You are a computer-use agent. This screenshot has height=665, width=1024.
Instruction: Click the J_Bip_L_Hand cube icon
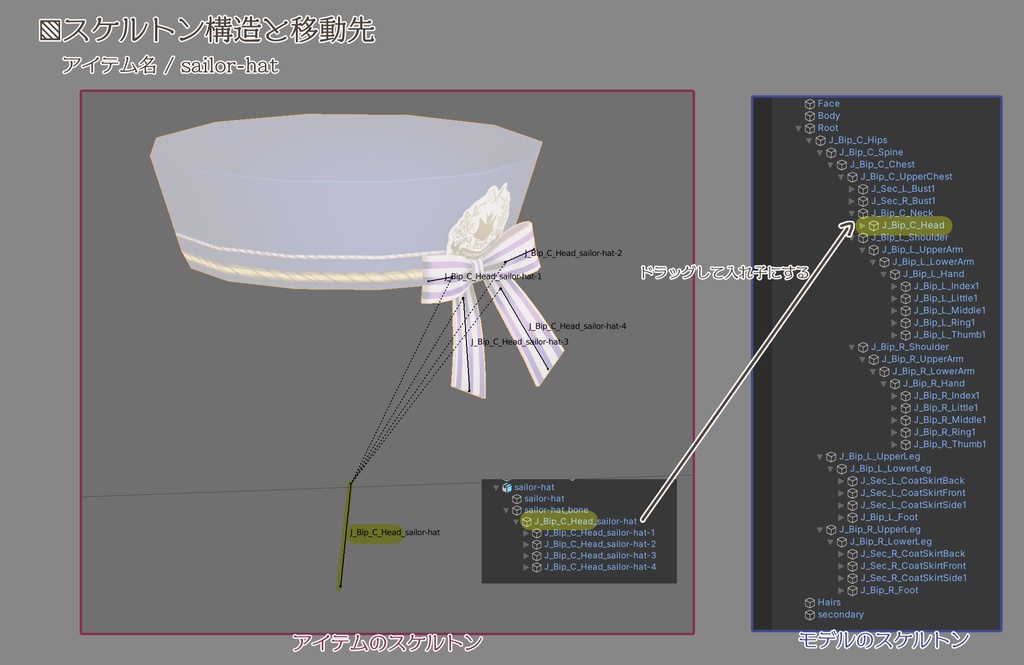point(895,274)
